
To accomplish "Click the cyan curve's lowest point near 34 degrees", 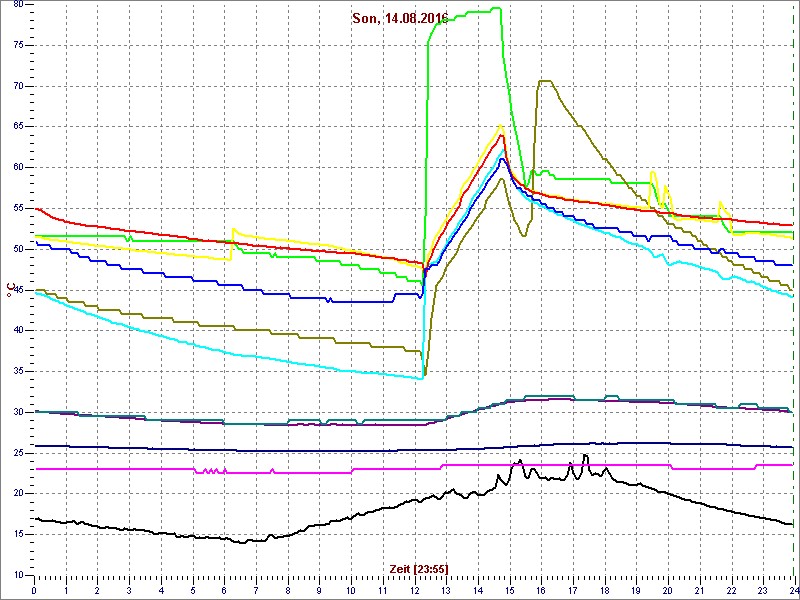I will pyautogui.click(x=421, y=378).
